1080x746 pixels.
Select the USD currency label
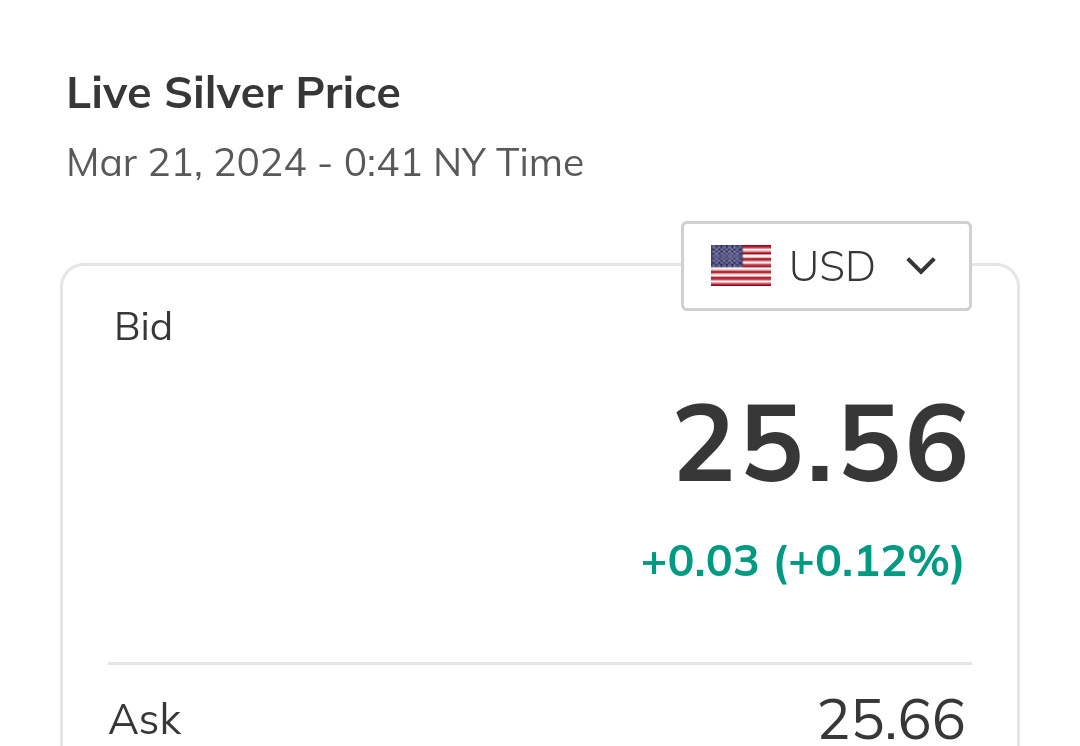tap(832, 267)
